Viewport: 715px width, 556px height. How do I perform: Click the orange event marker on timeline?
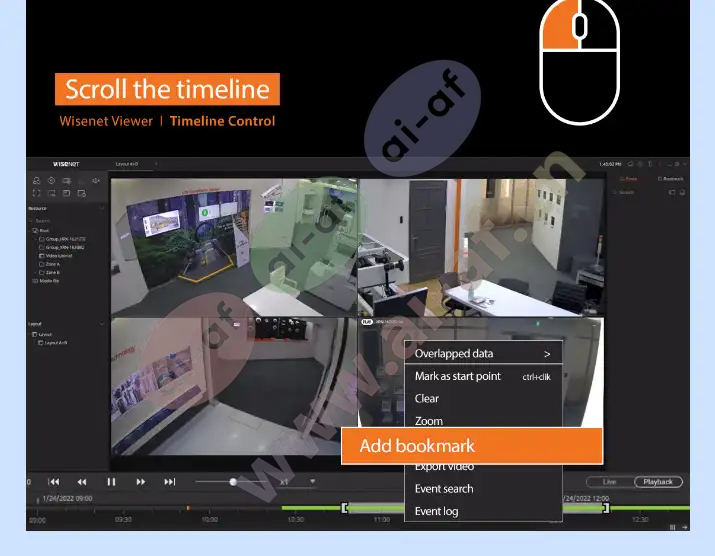188,508
